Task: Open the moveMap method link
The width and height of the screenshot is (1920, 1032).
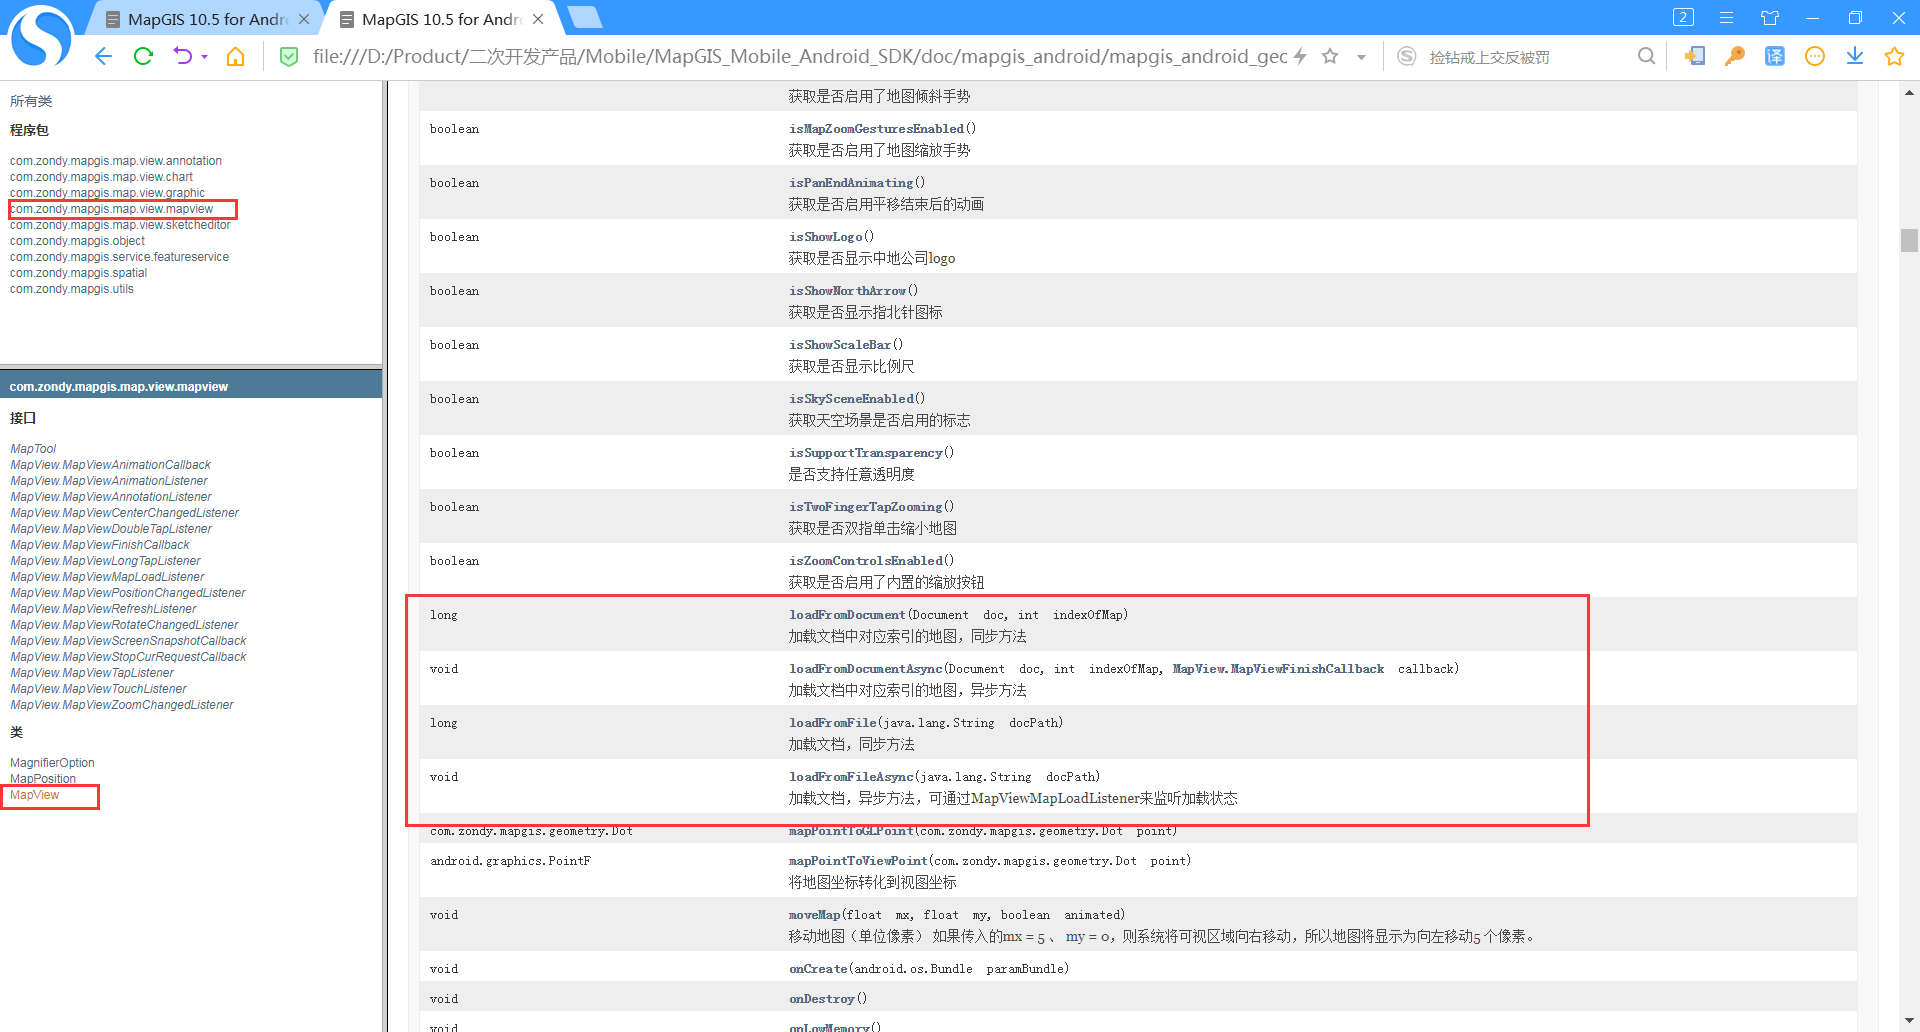Action: point(815,915)
